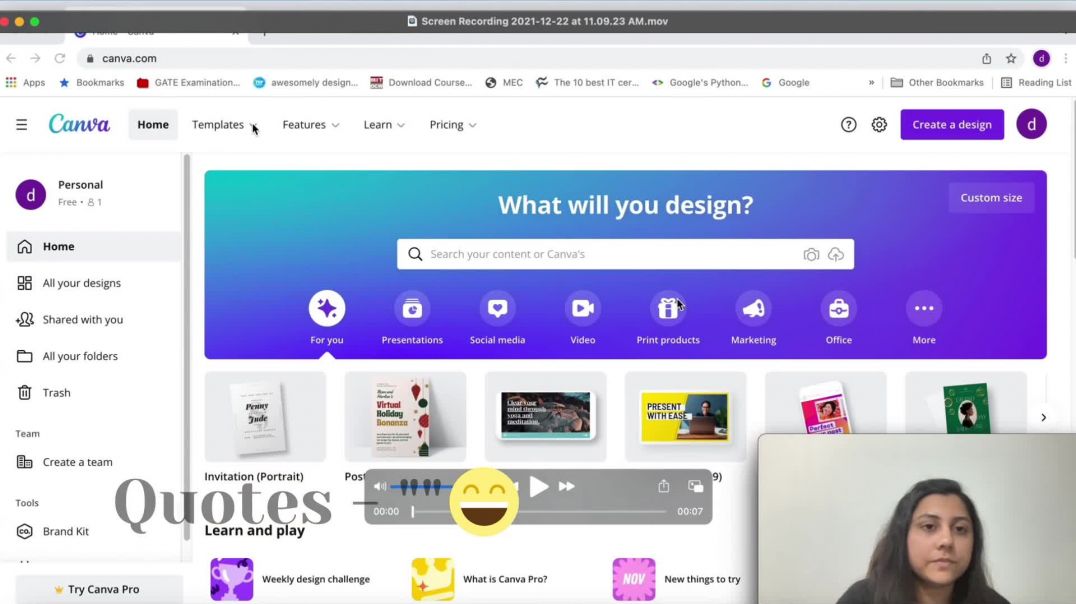The height and width of the screenshot is (604, 1076).
Task: Bookmark this page with the star icon
Action: click(x=1011, y=58)
